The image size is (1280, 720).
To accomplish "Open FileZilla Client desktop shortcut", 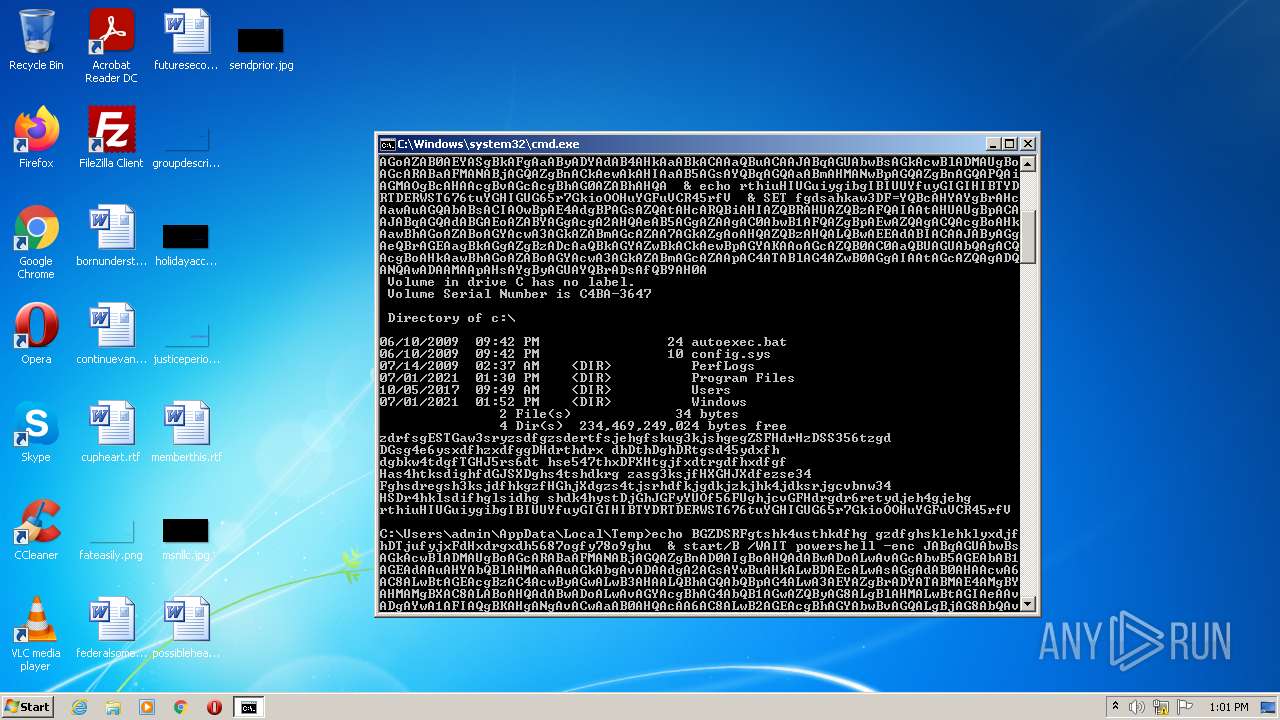I will pyautogui.click(x=111, y=139).
